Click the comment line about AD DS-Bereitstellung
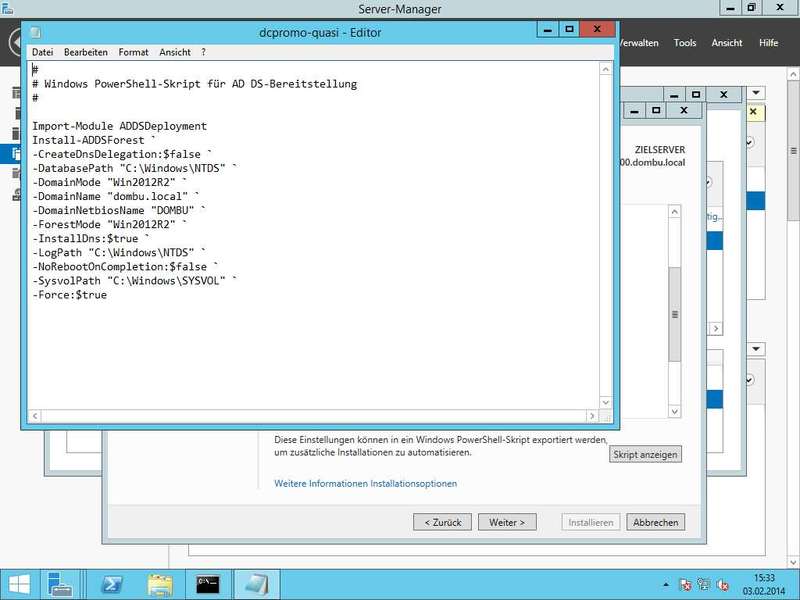 (194, 84)
